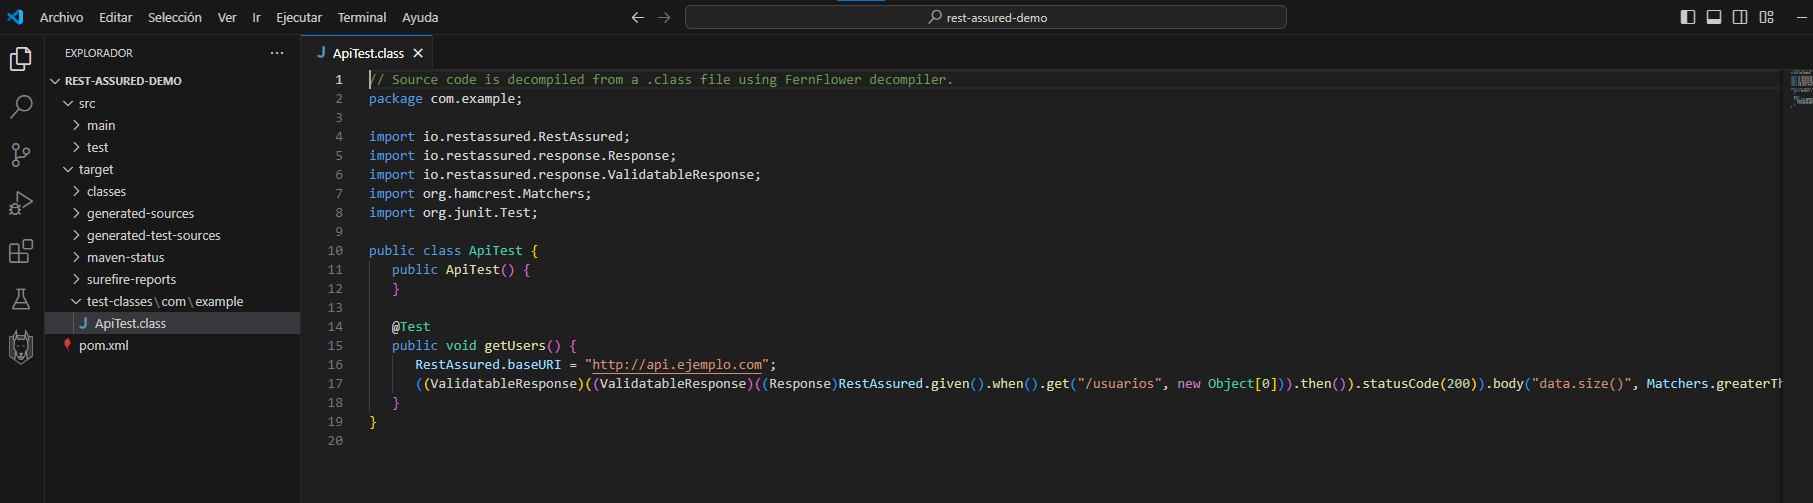Open Run and Debug view icon
This screenshot has height=503, width=1813.
click(x=21, y=203)
